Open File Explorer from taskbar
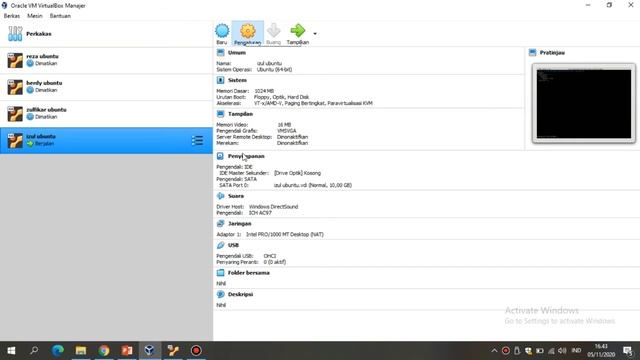This screenshot has width=640, height=360. (x=81, y=351)
